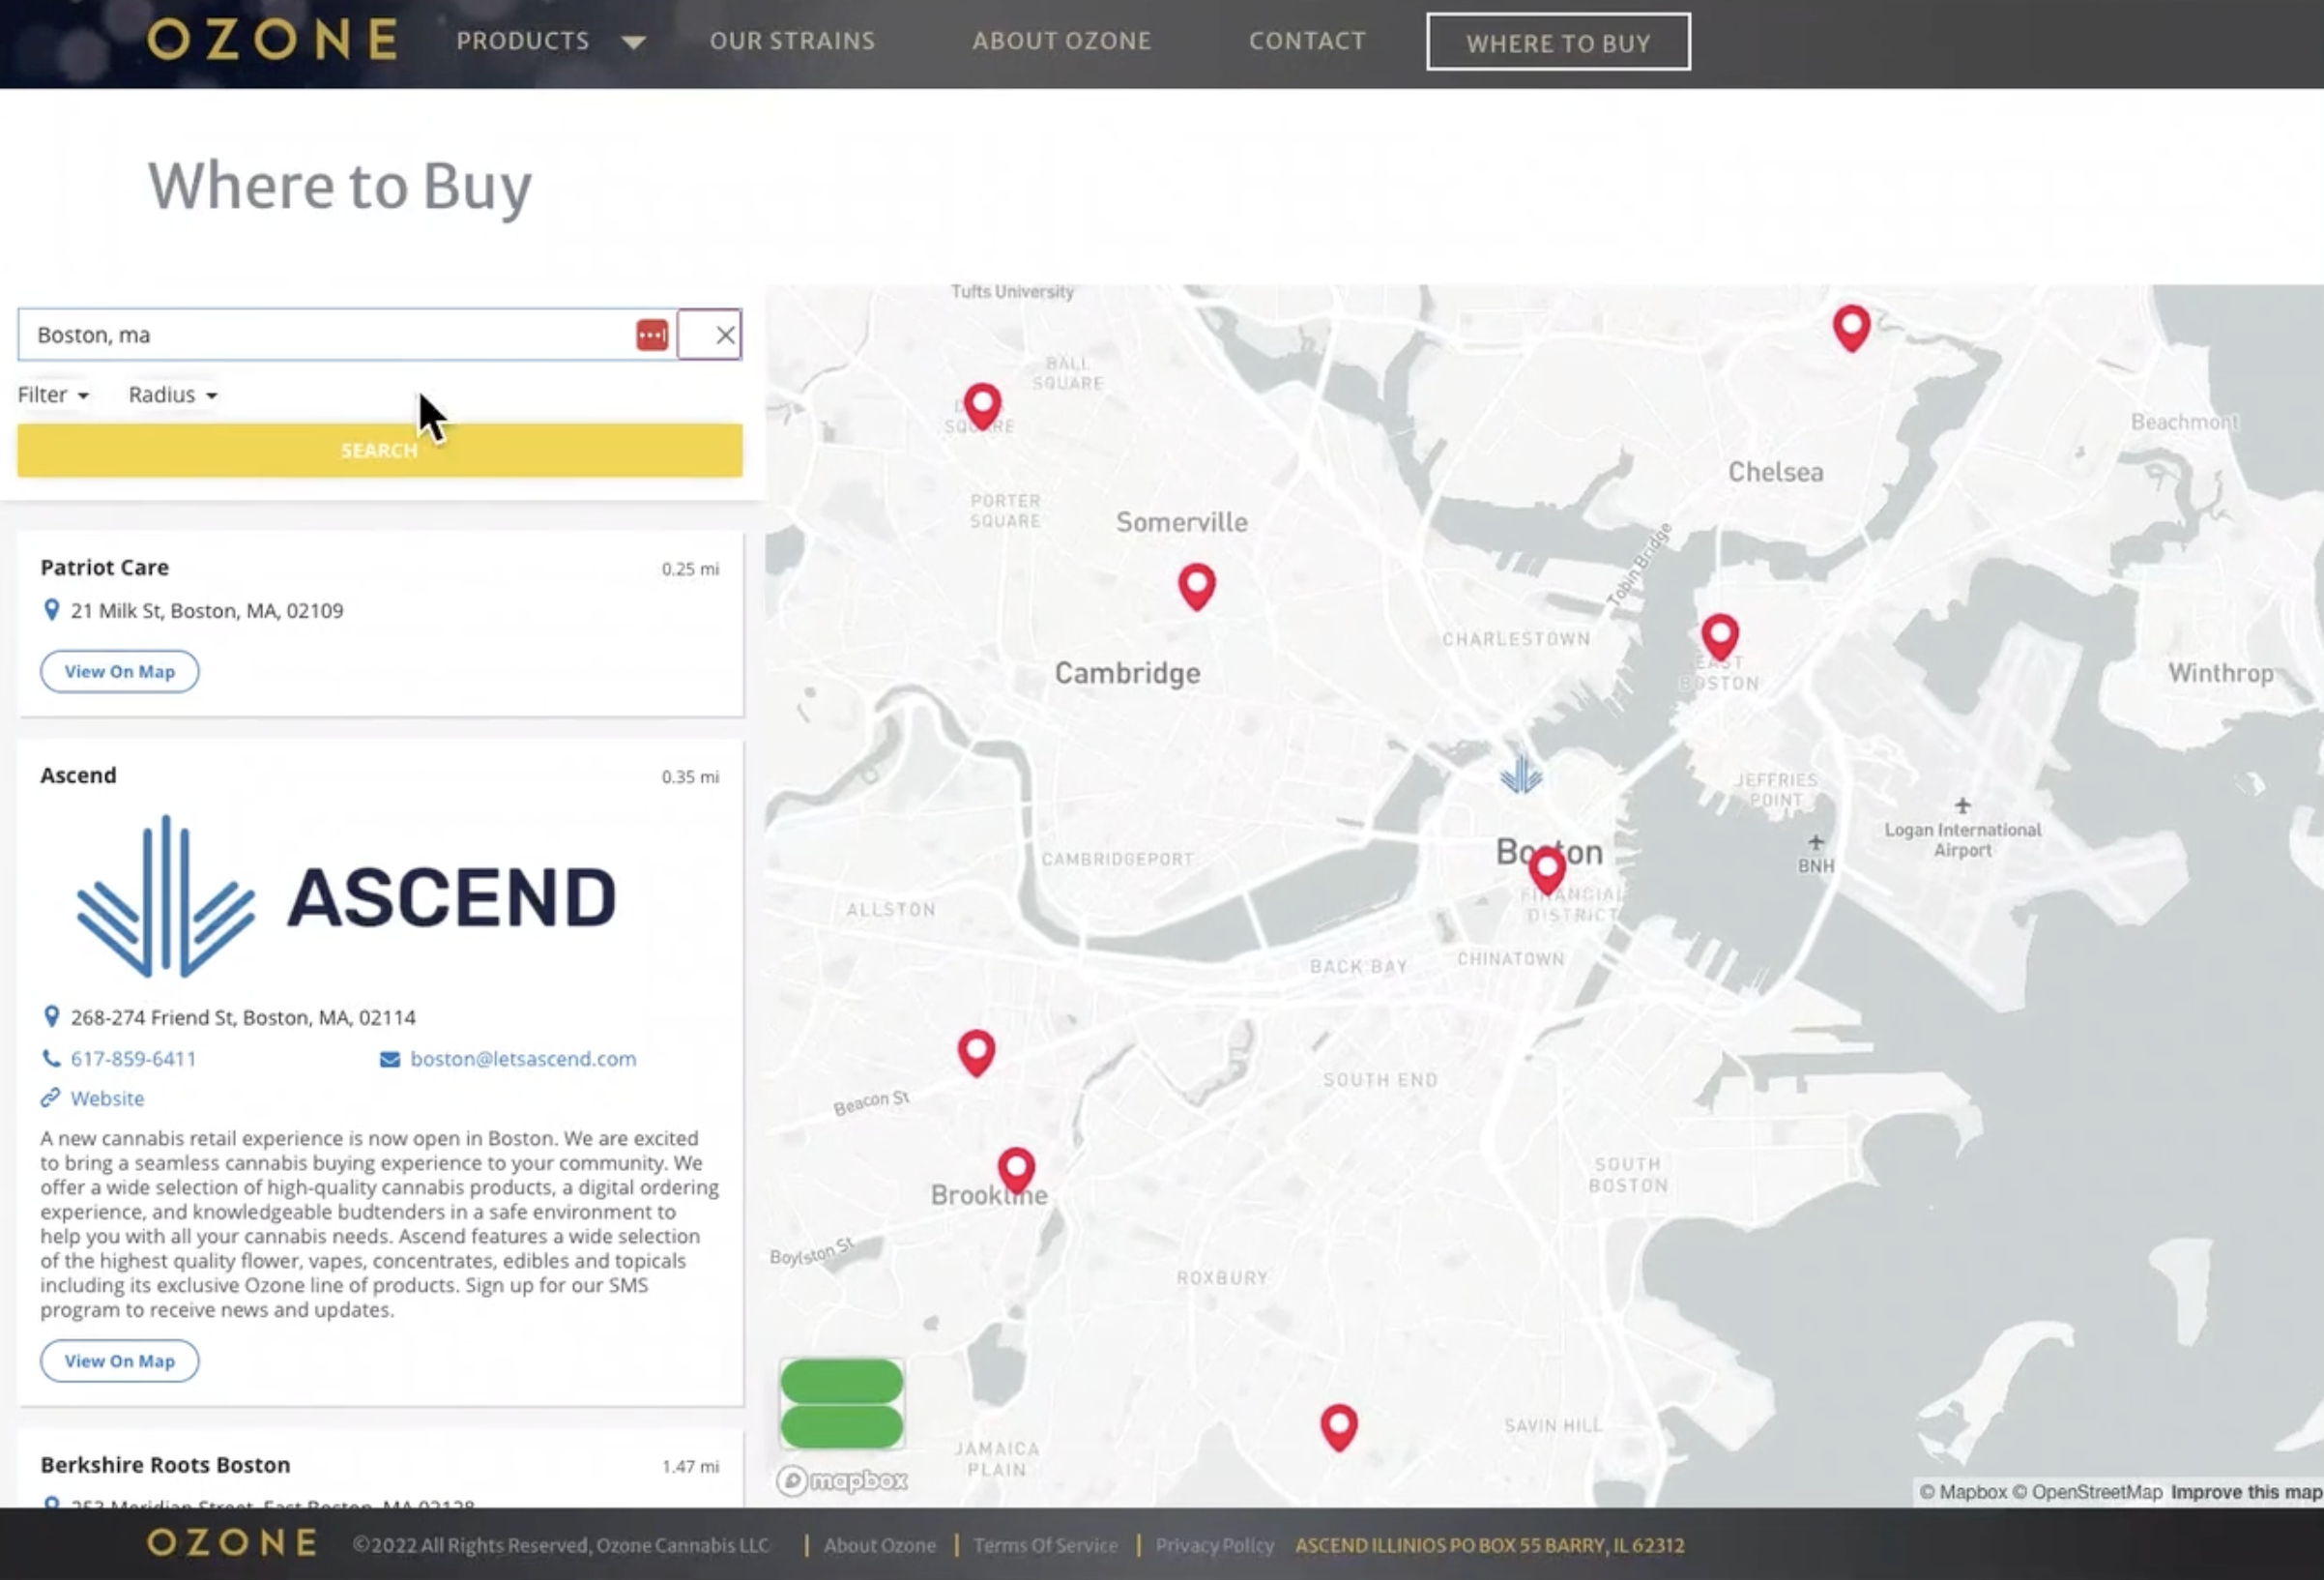2324x1580 pixels.
Task: Click Ascend phone icon
Action: tap(50, 1058)
